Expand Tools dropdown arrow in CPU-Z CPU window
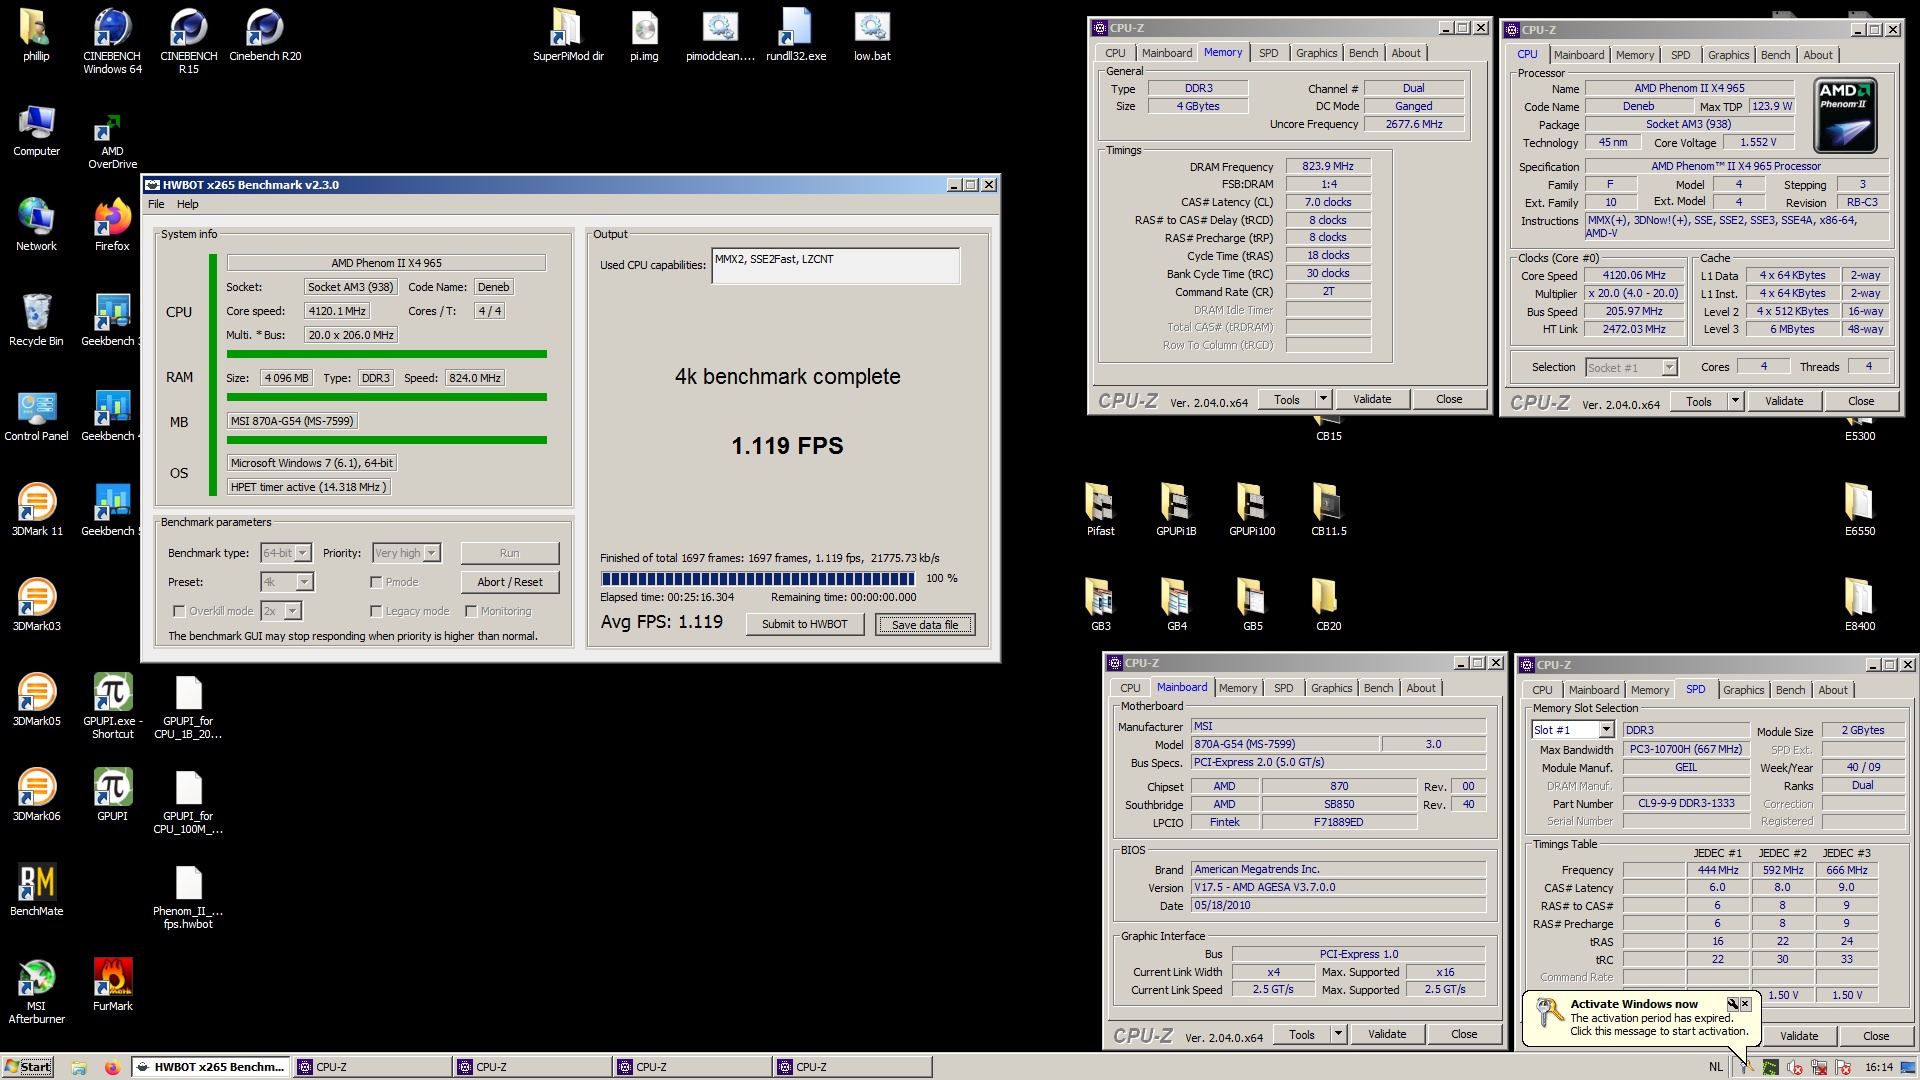The image size is (1920, 1080). coord(1735,401)
